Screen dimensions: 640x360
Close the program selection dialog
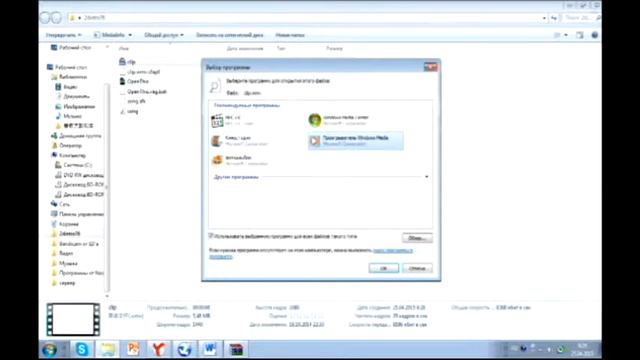pyautogui.click(x=430, y=67)
